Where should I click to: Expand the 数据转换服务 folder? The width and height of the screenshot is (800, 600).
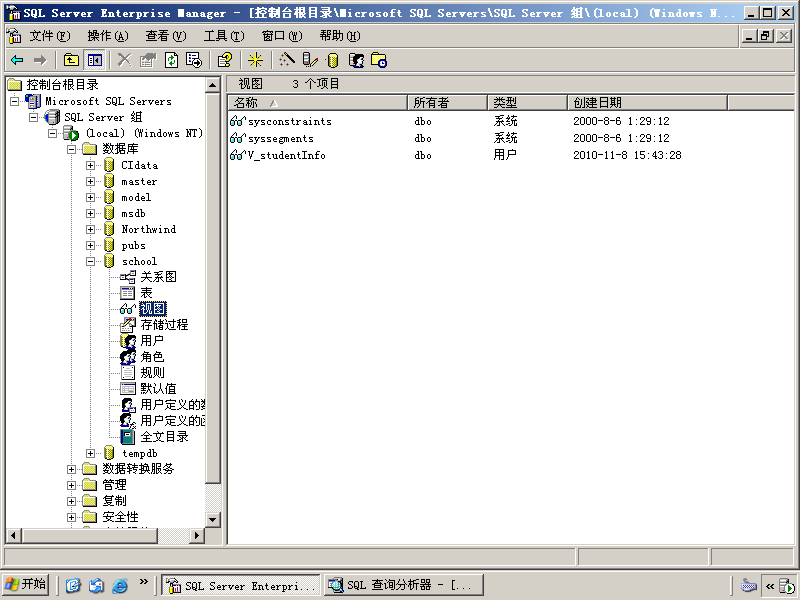coord(71,469)
